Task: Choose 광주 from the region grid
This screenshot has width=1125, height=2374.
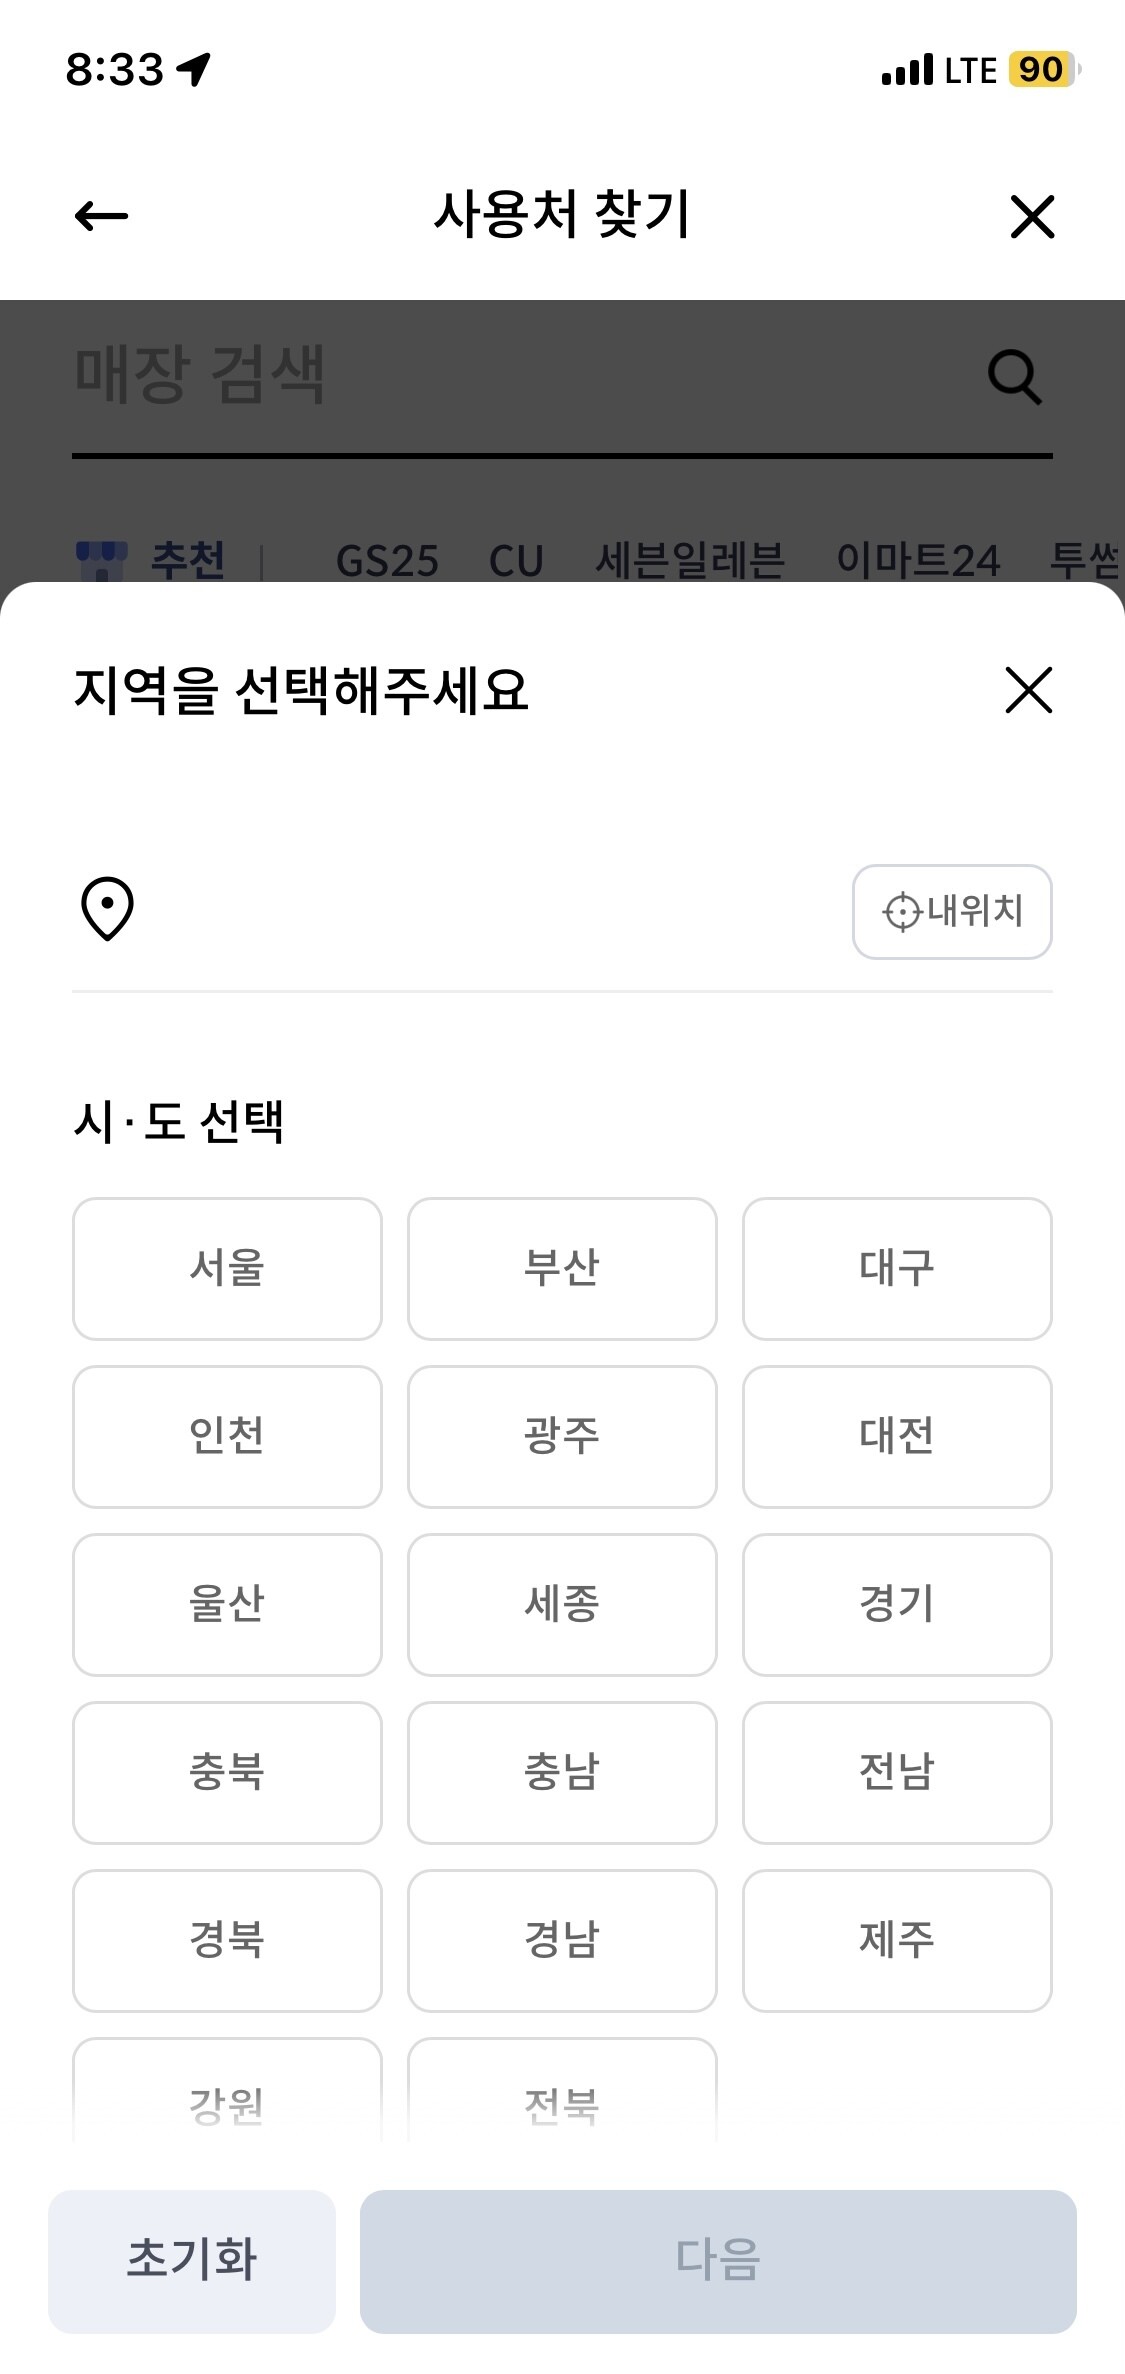Action: (562, 1436)
